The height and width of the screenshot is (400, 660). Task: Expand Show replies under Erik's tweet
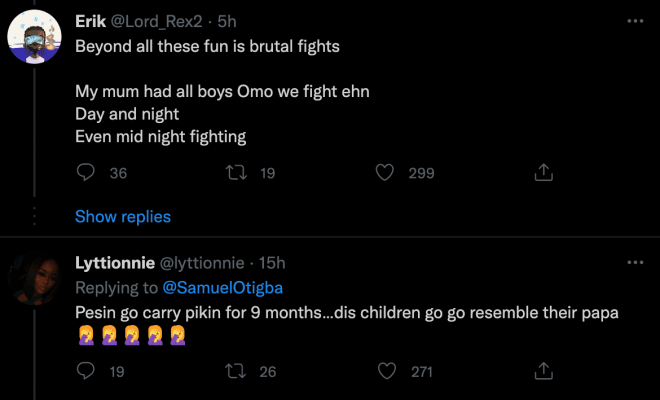(123, 216)
